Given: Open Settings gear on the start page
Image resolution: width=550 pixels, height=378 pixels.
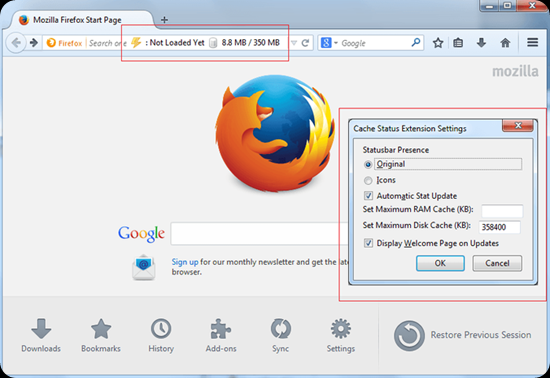Looking at the screenshot, I should click(x=341, y=335).
